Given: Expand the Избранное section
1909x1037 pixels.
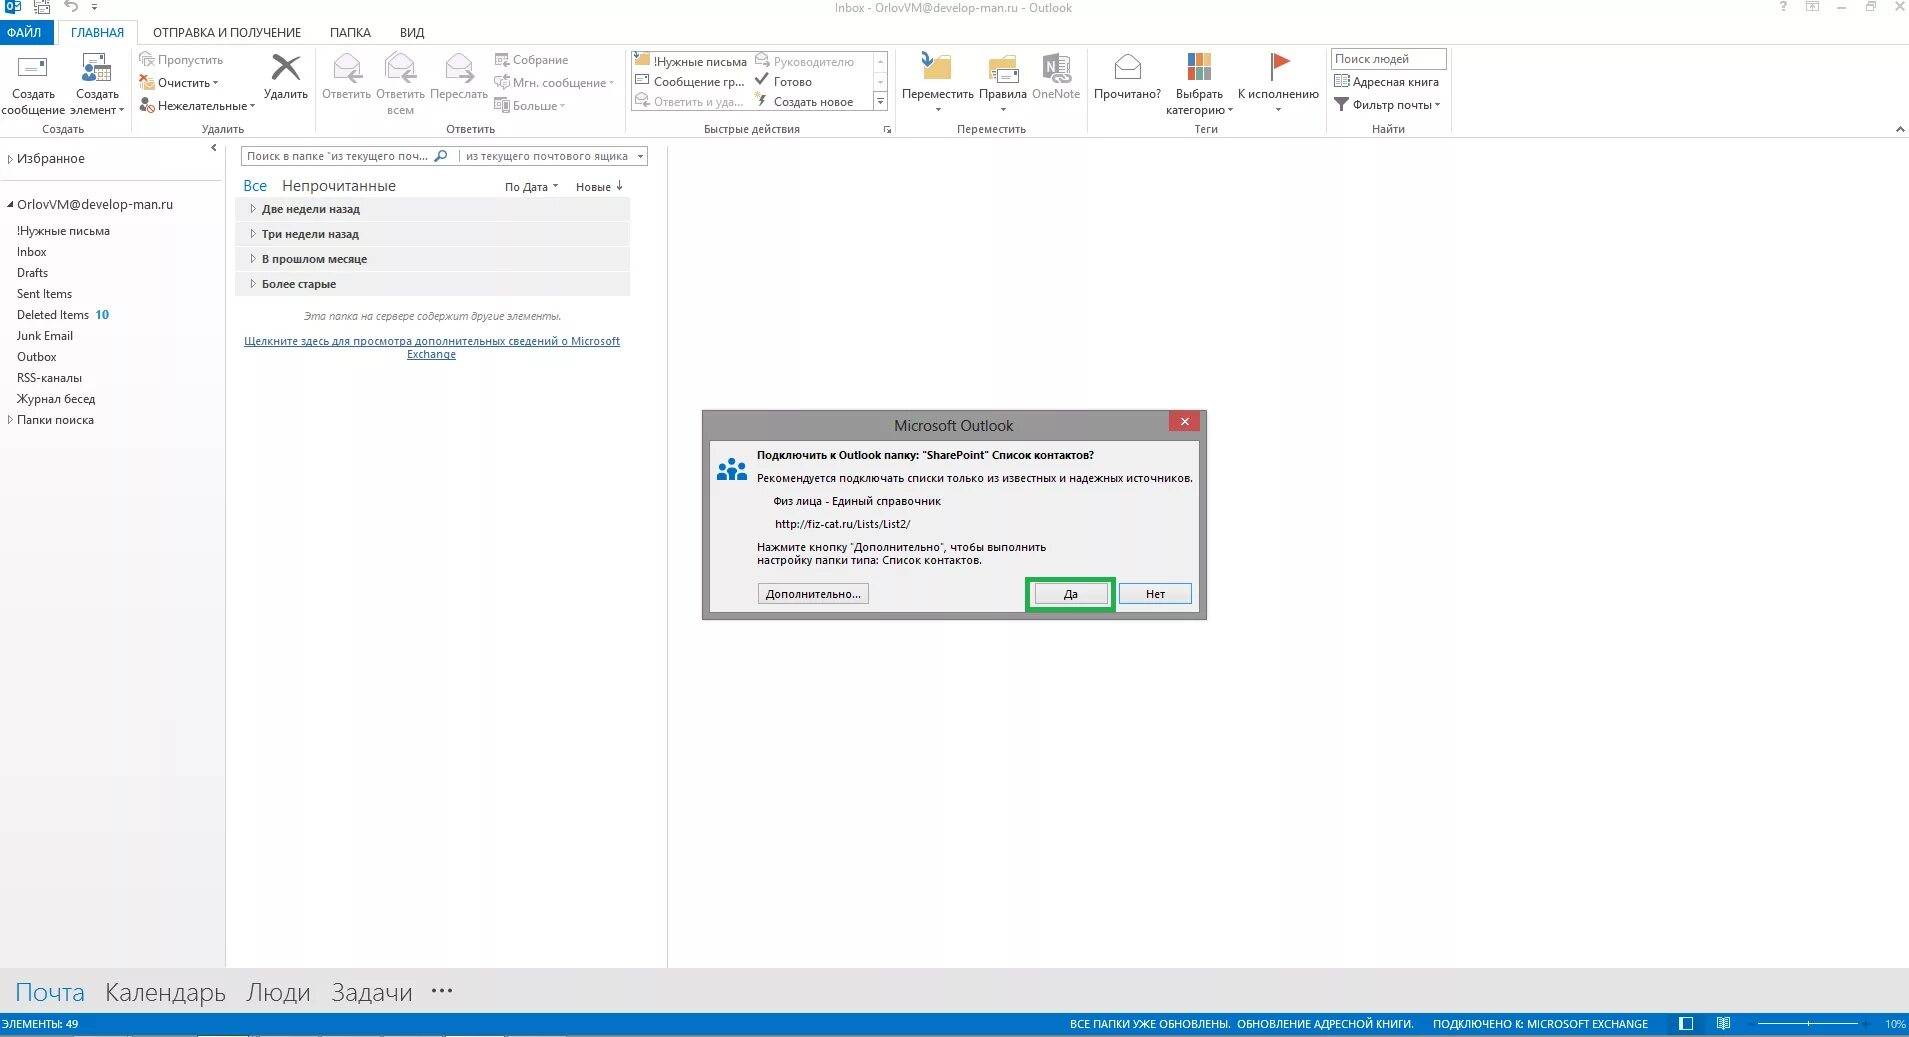Looking at the screenshot, I should click(x=10, y=159).
